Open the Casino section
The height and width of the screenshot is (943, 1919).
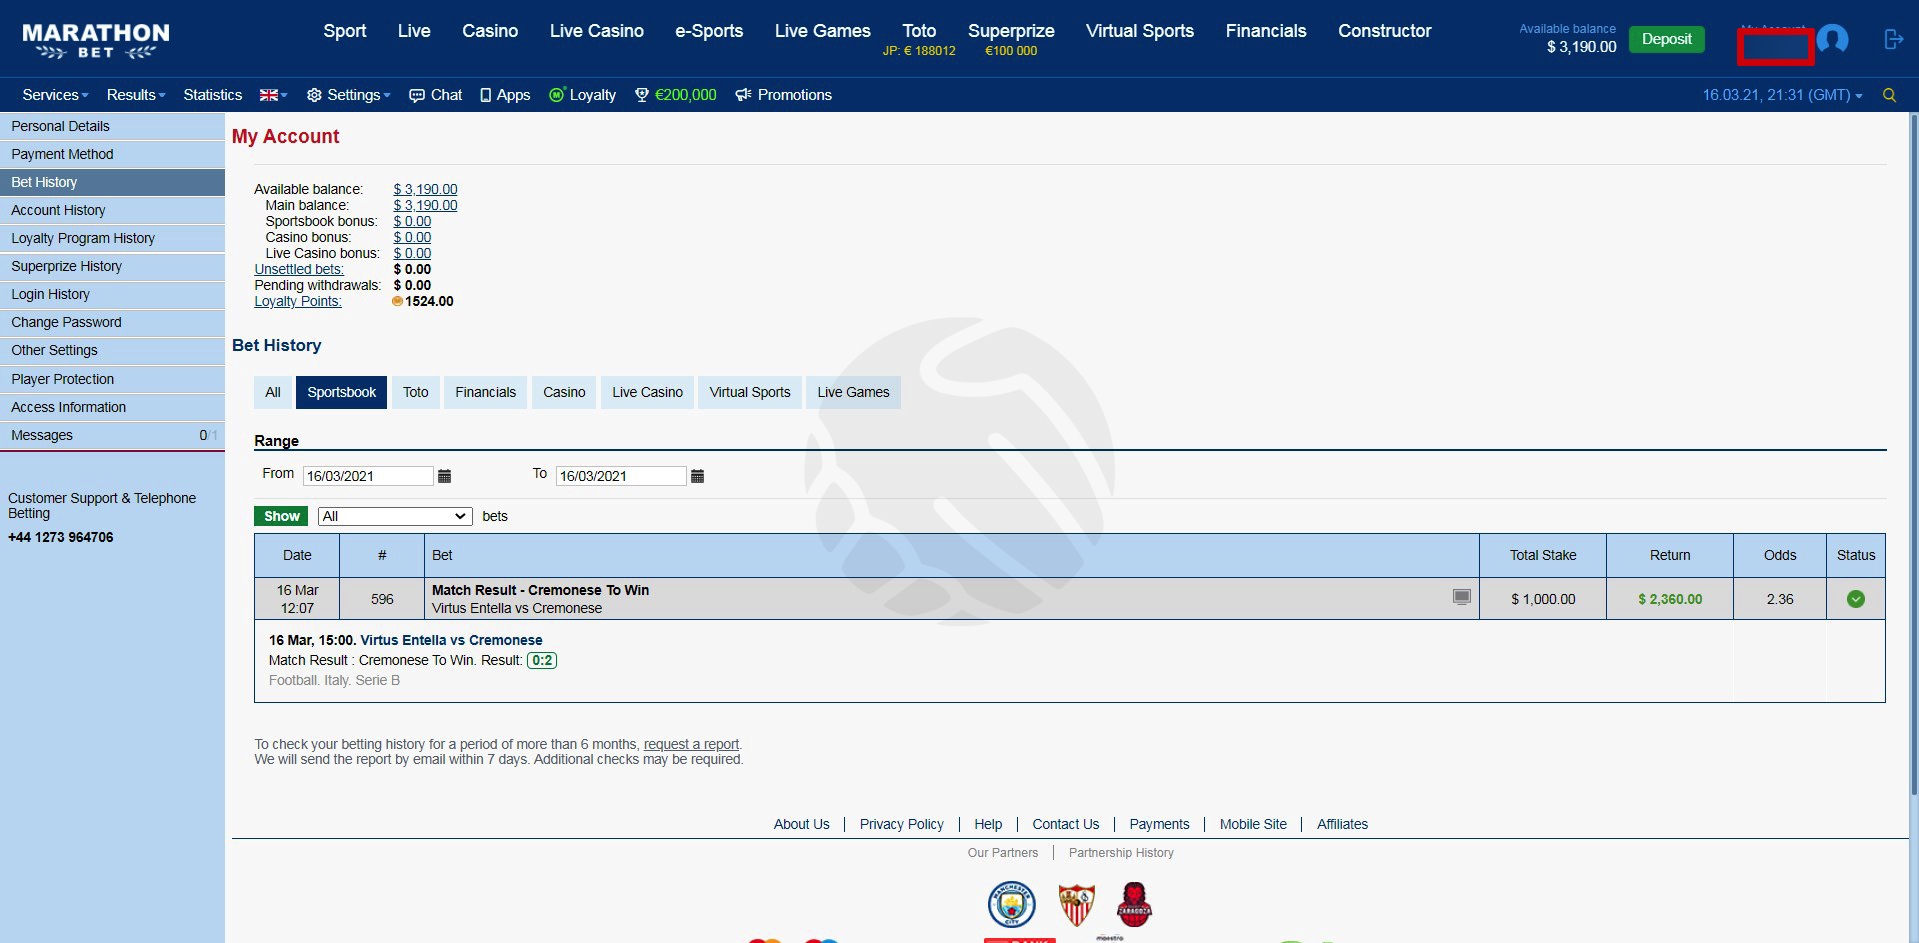[490, 31]
